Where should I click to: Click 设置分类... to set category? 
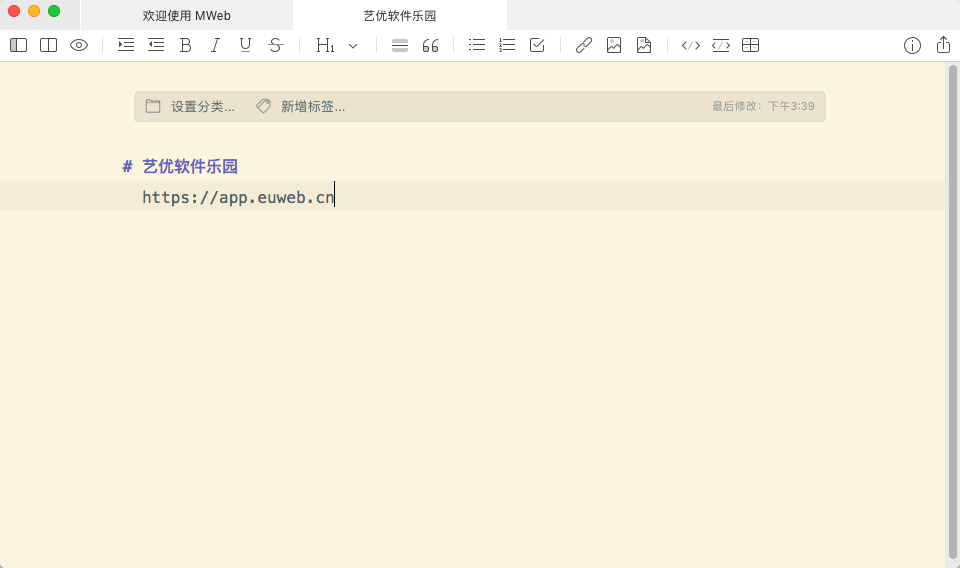(203, 106)
